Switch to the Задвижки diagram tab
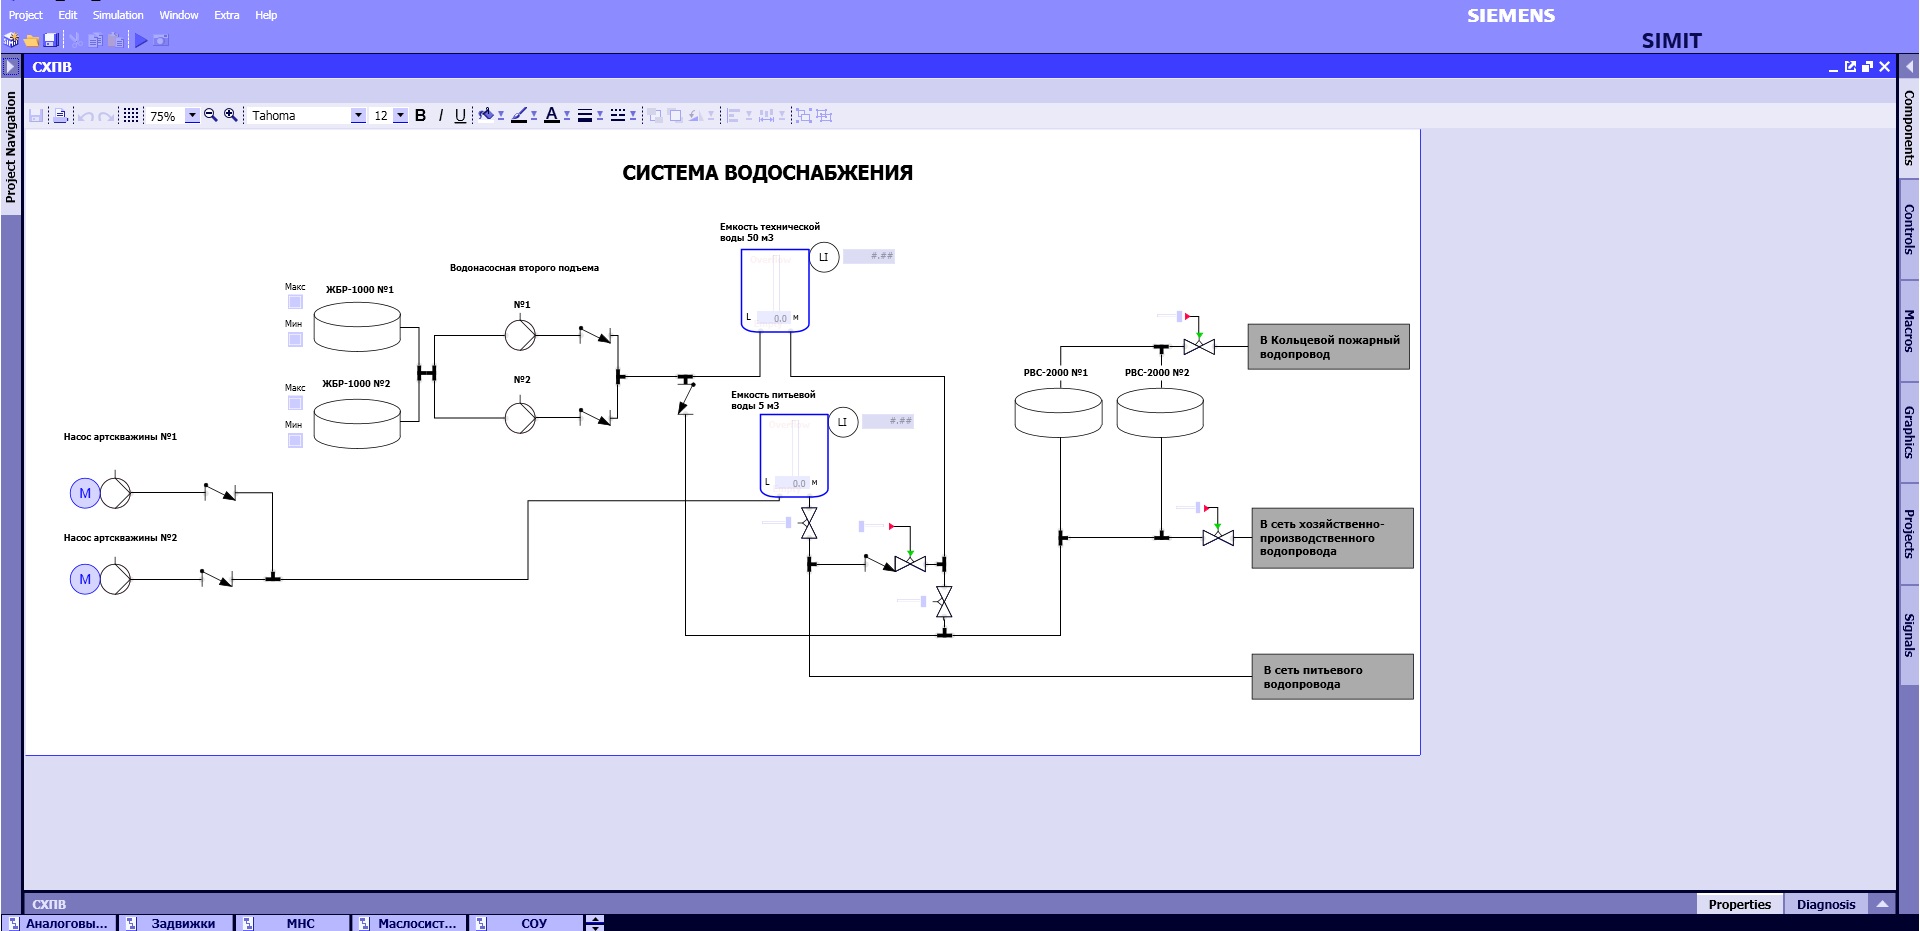1920x931 pixels. pyautogui.click(x=182, y=923)
